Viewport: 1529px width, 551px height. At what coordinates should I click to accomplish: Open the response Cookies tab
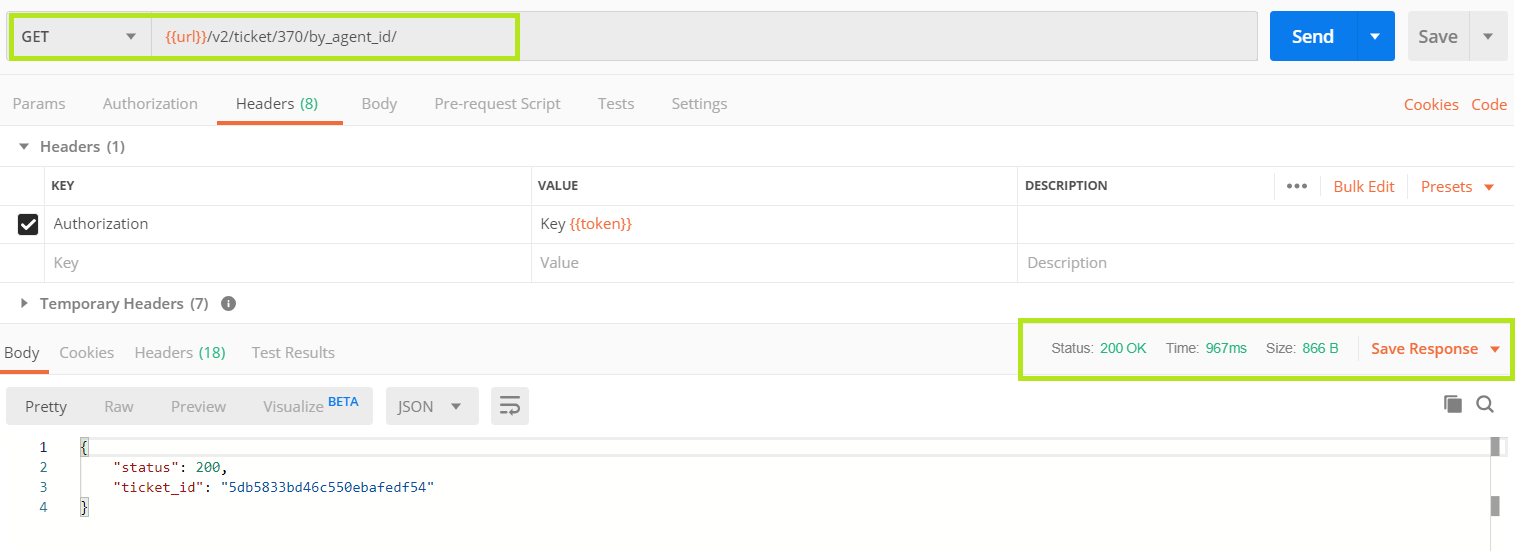[87, 352]
